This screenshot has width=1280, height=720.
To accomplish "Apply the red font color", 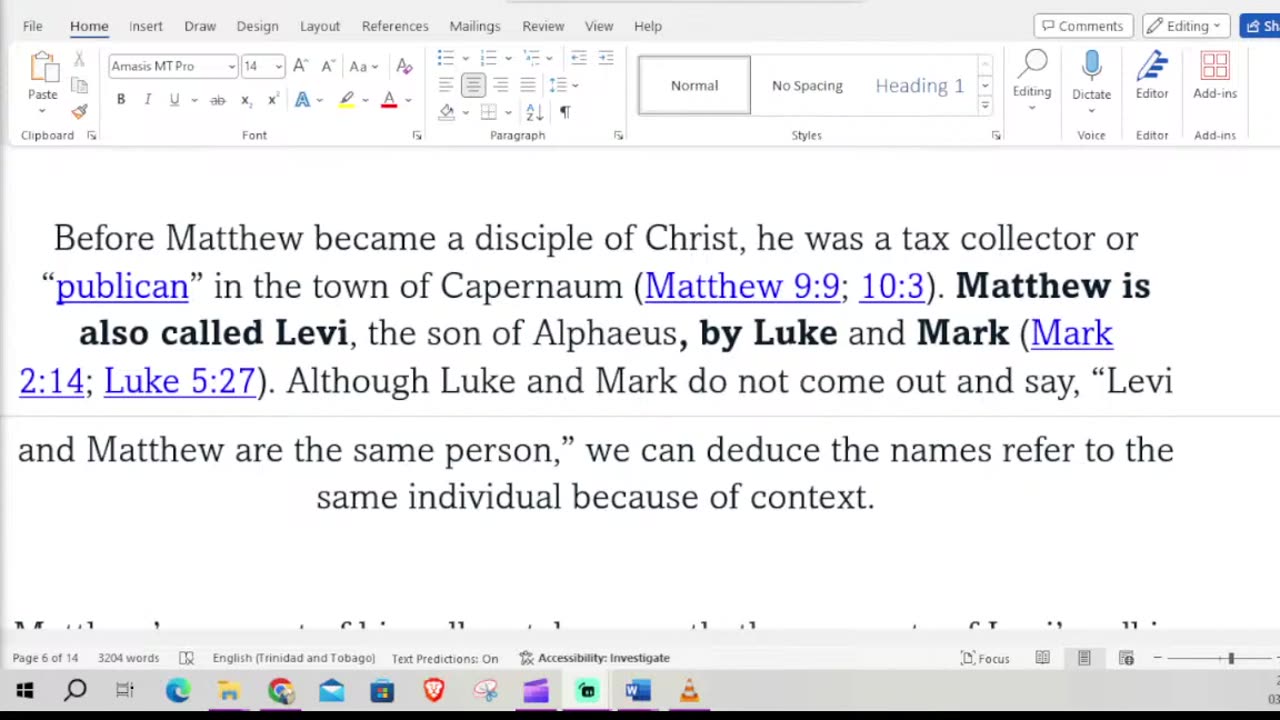I will click(x=389, y=100).
